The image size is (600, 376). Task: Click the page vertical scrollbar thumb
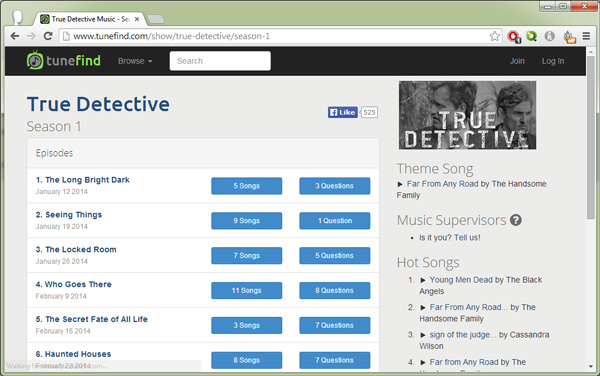click(x=591, y=138)
